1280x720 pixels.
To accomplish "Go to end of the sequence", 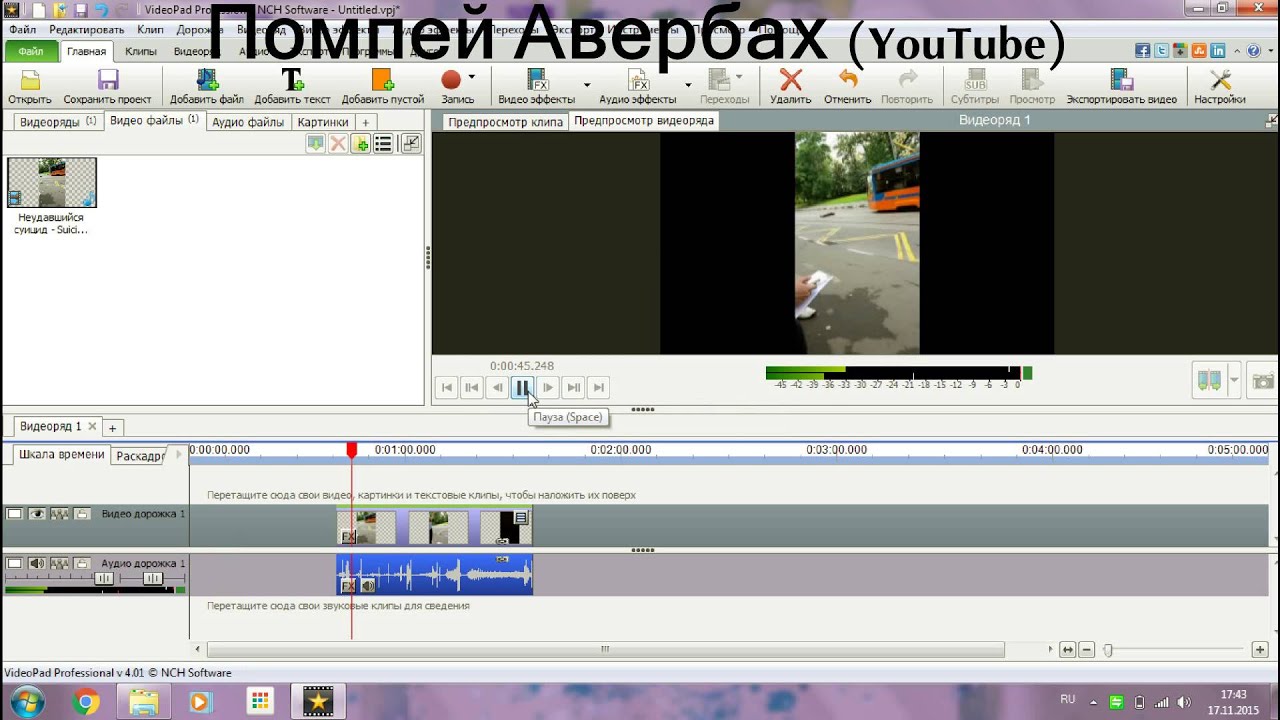I will coord(599,388).
